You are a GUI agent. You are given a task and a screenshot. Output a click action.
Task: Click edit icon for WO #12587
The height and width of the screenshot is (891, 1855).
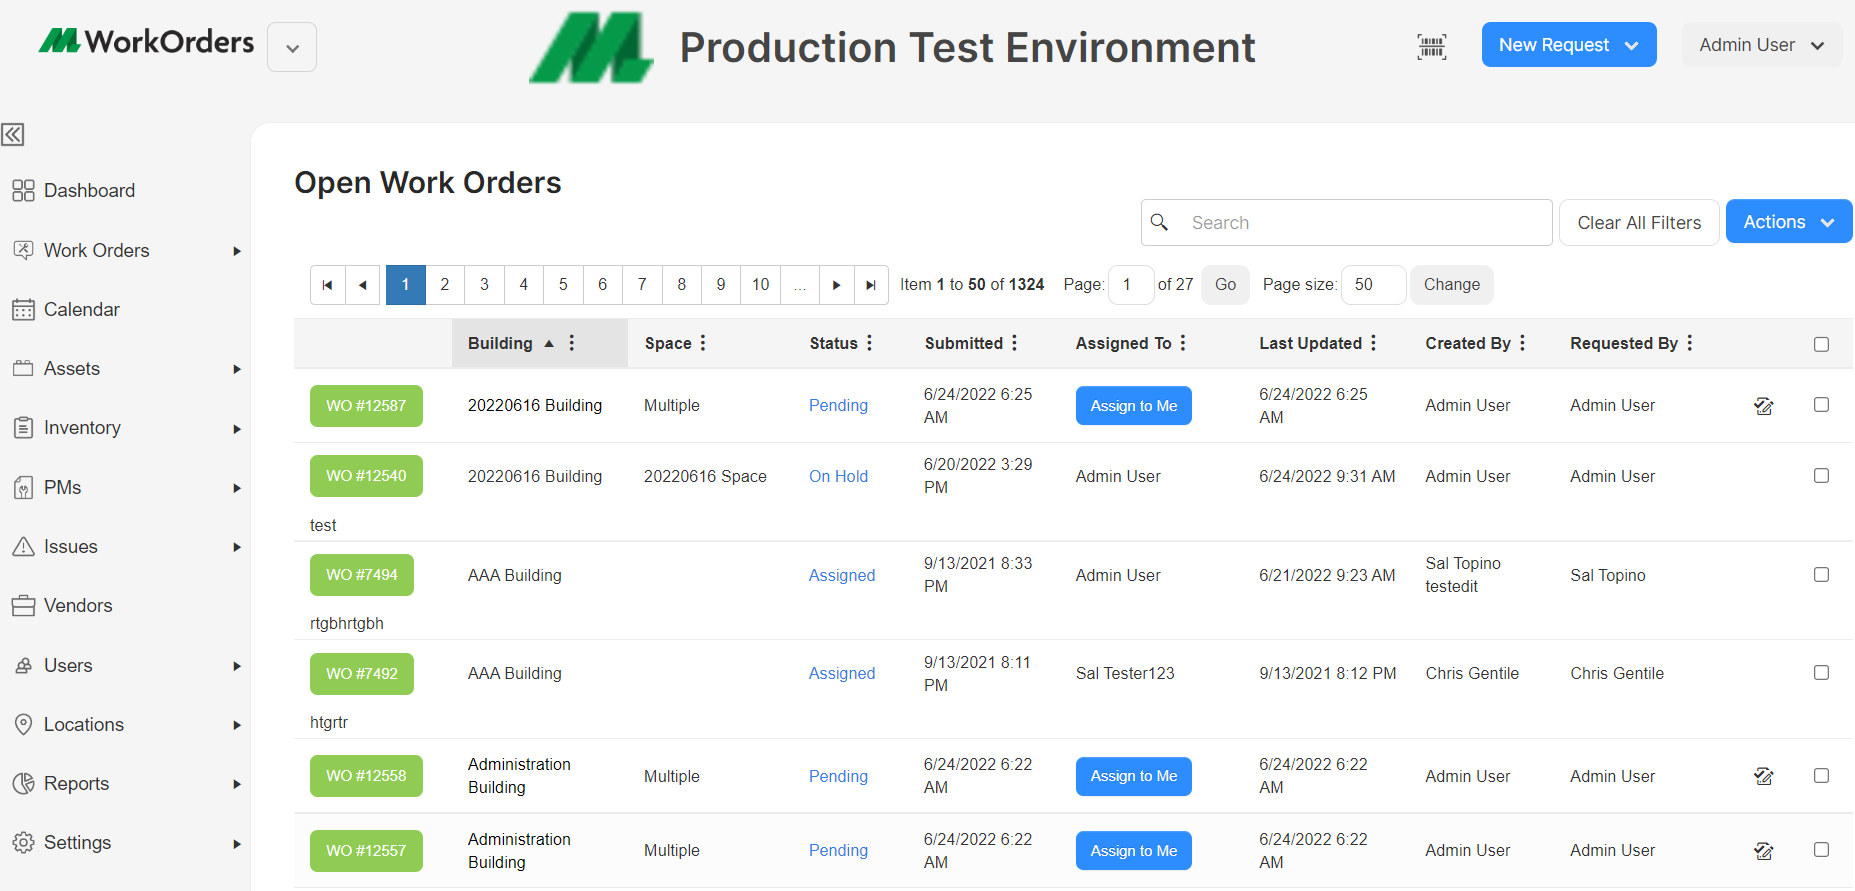pos(1764,405)
